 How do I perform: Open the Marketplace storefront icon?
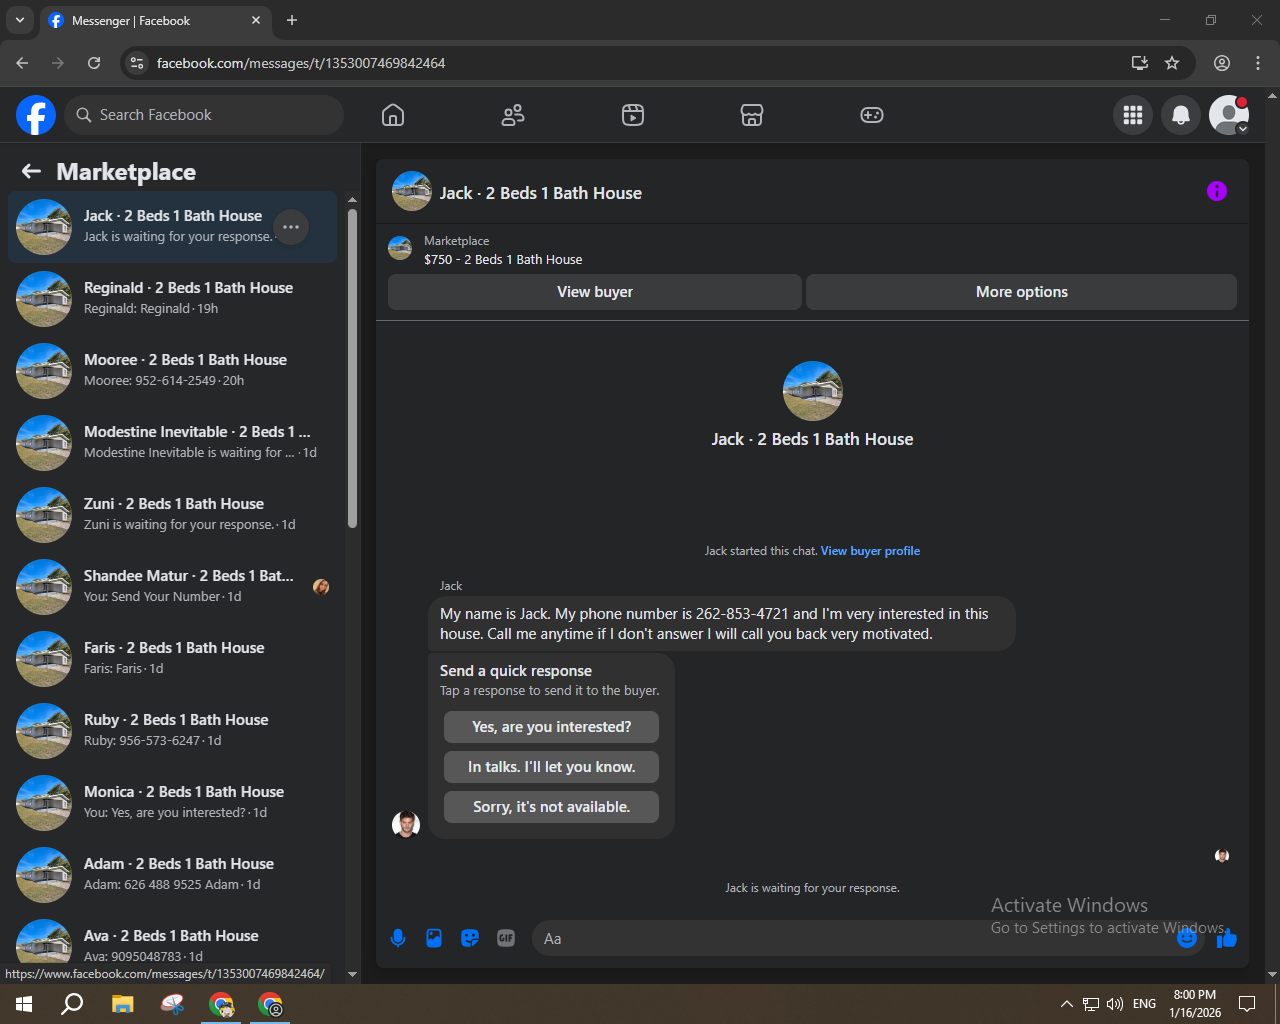[x=752, y=115]
